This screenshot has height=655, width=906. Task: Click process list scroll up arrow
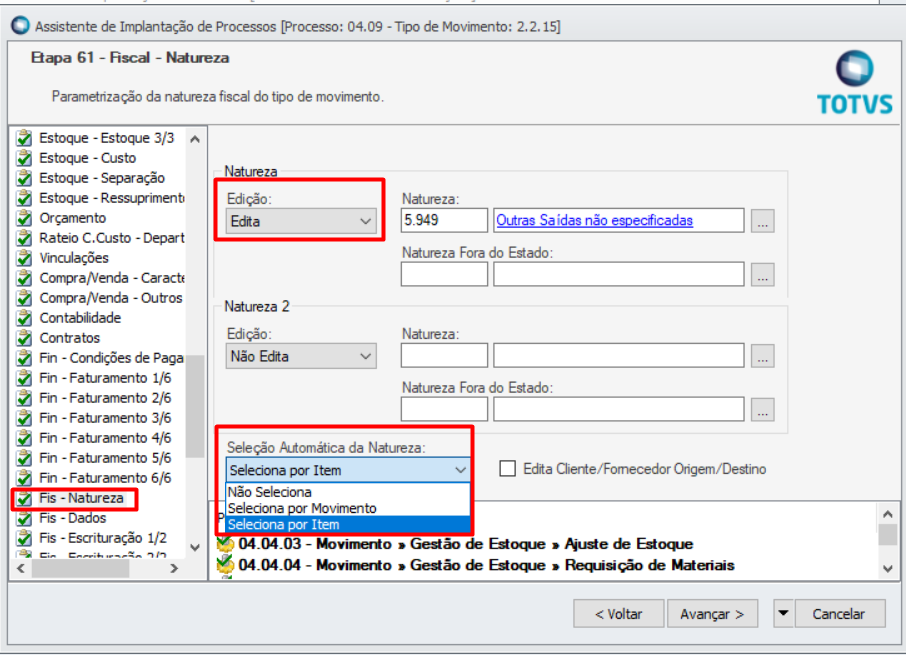click(x=888, y=513)
